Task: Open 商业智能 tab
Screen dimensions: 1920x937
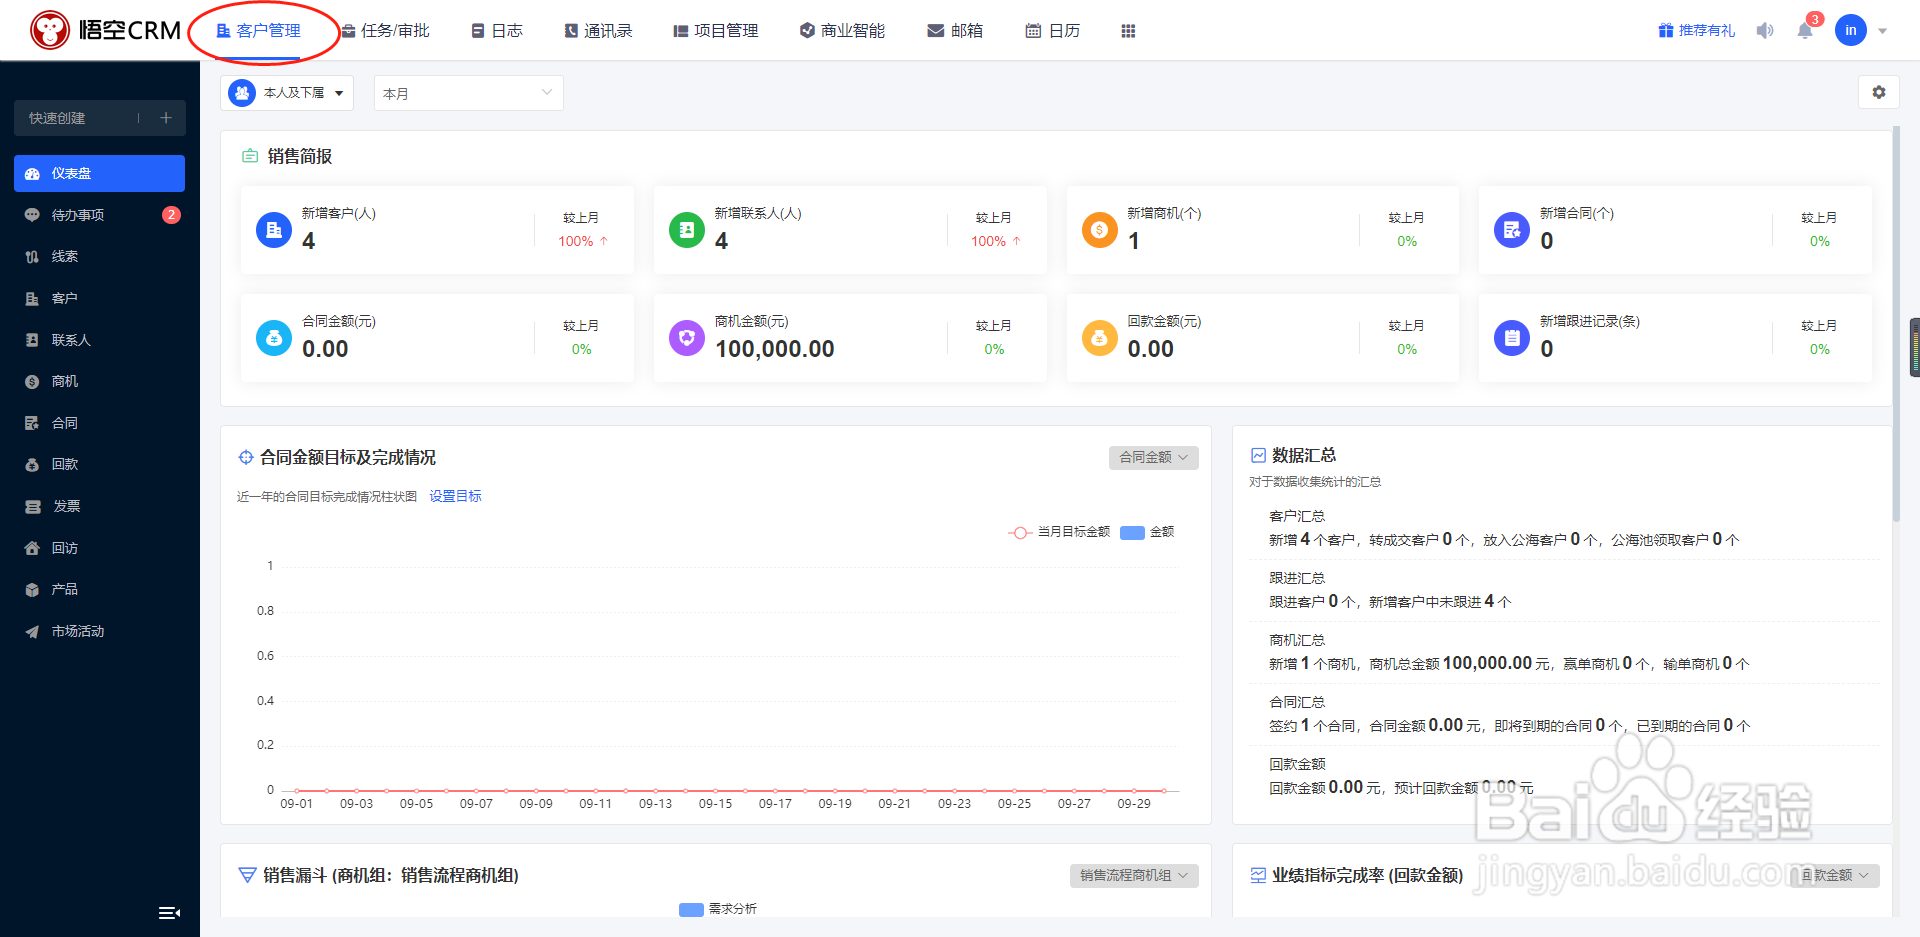Action: tap(842, 31)
